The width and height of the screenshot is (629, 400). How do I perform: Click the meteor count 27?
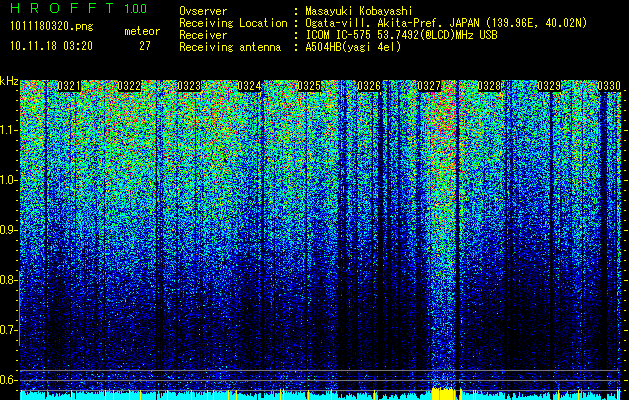[x=145, y=46]
